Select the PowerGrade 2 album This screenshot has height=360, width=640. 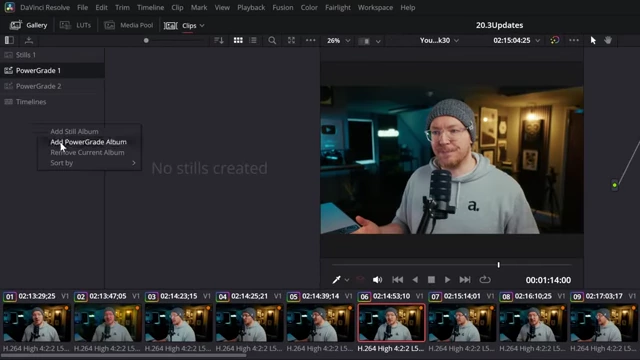pyautogui.click(x=52, y=86)
